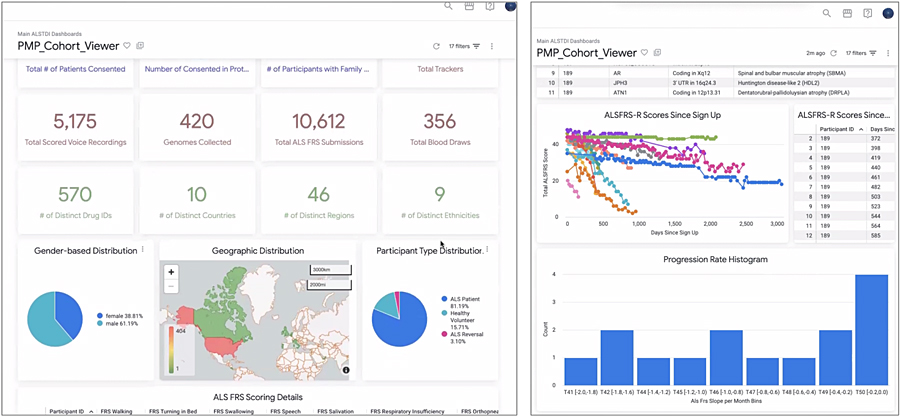
Task: Select Days Since column header in right table
Action: click(881, 129)
